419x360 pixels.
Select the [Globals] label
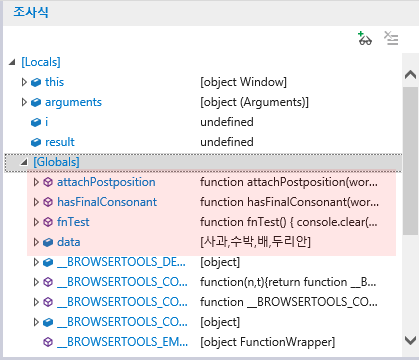(x=56, y=162)
